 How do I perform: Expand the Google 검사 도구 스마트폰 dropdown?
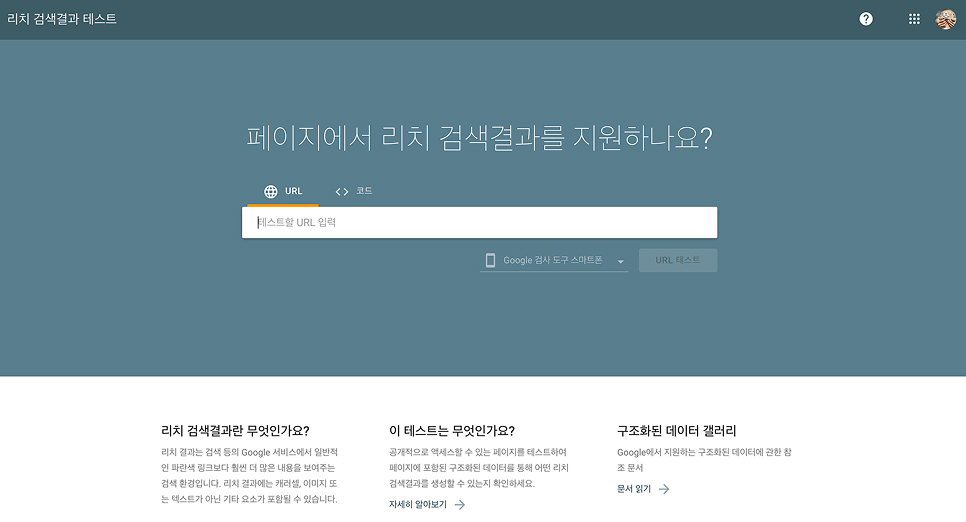554,261
